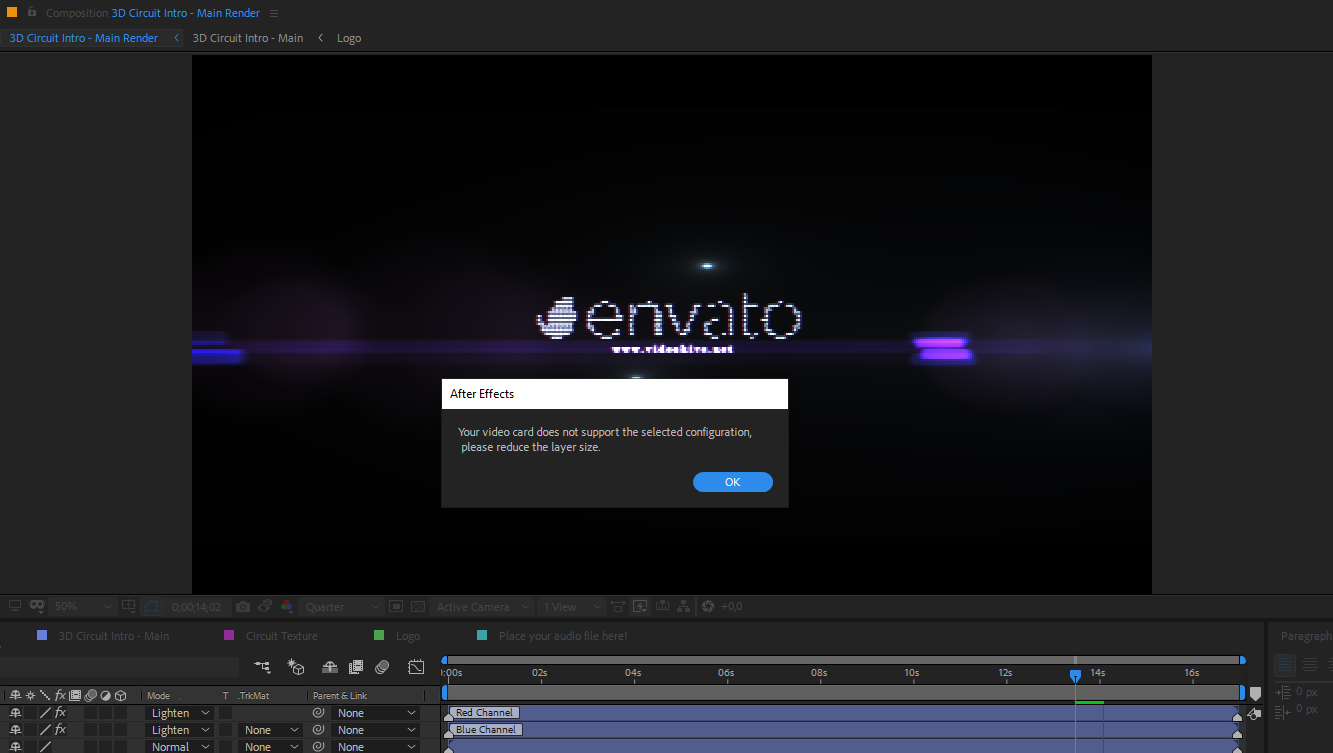The height and width of the screenshot is (753, 1333).
Task: Open the Graph Editor icon
Action: click(417, 667)
